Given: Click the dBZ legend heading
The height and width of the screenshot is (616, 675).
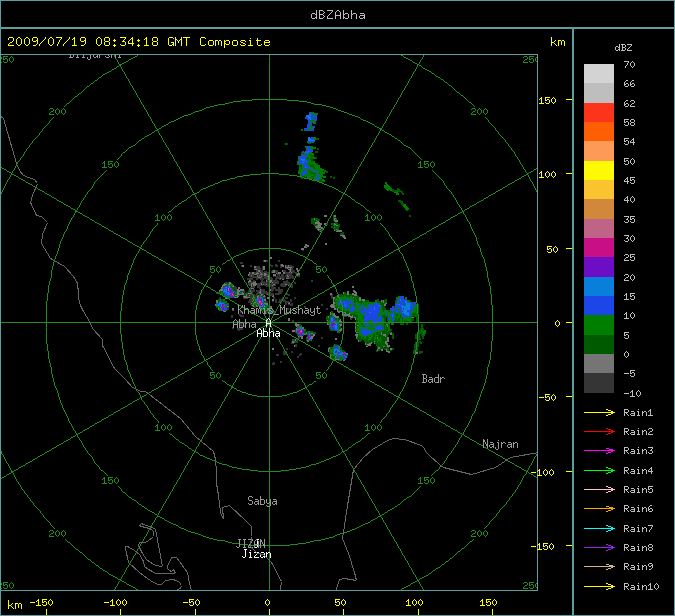Looking at the screenshot, I should click(623, 48).
